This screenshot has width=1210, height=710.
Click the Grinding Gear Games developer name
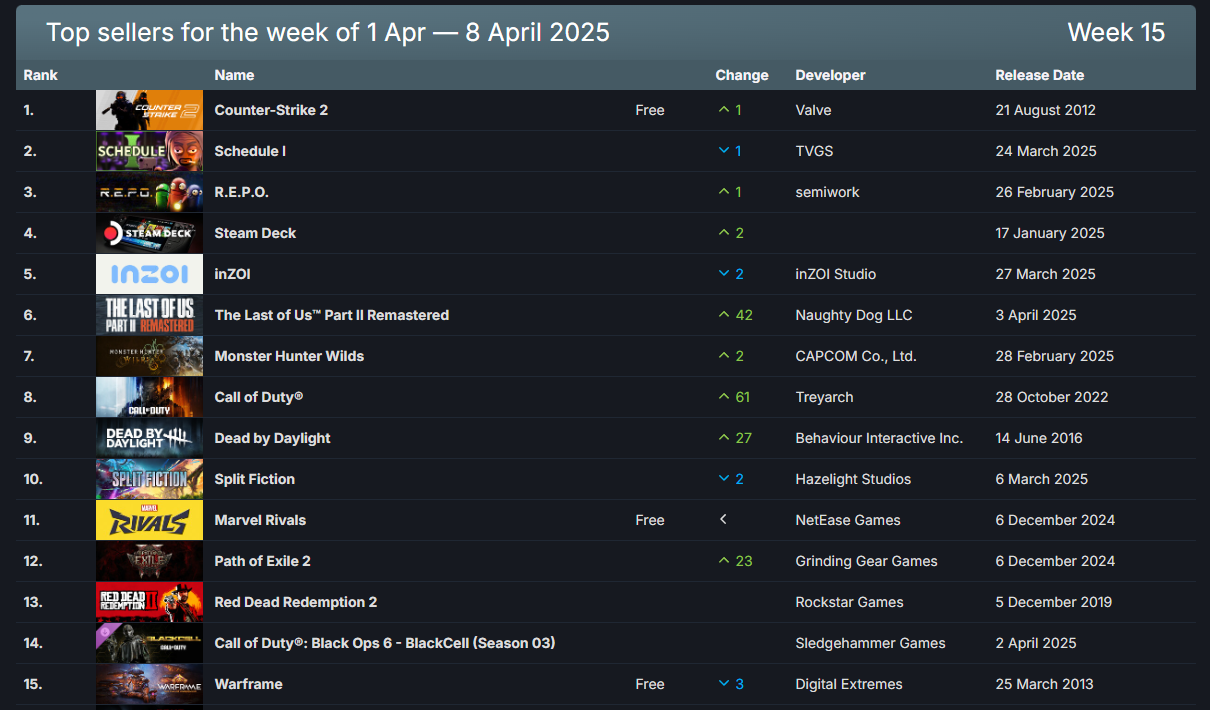point(867,561)
